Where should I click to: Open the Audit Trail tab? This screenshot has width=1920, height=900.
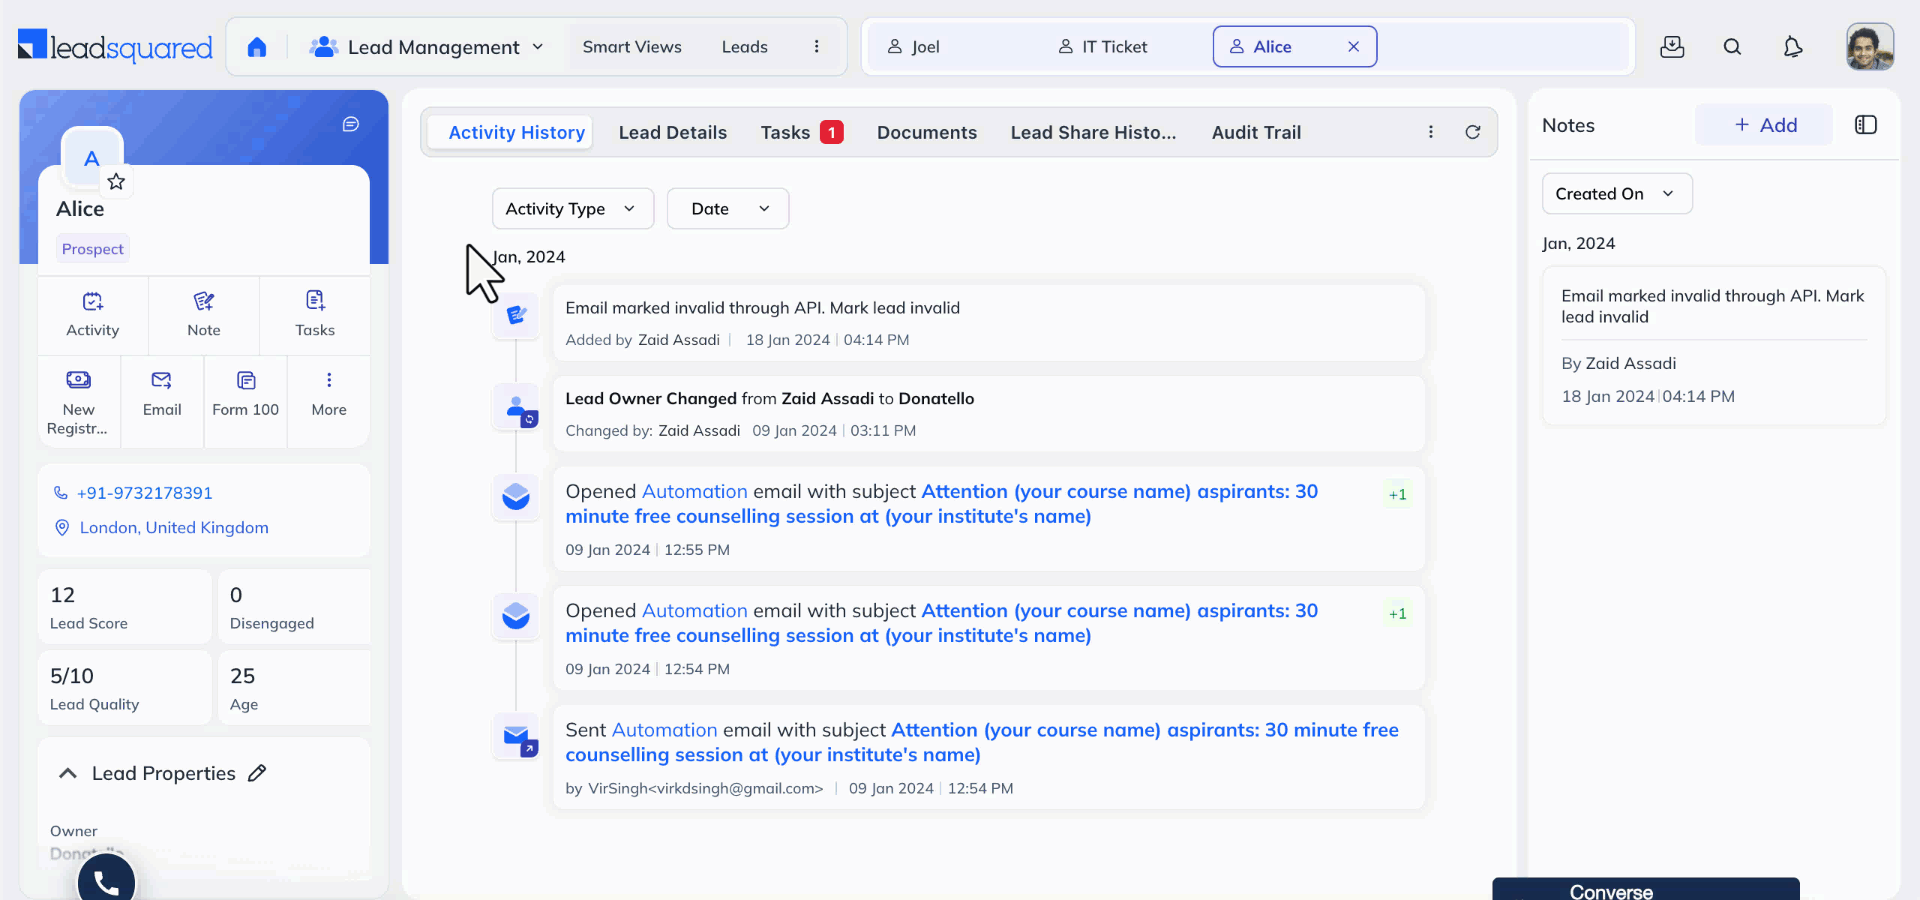pyautogui.click(x=1256, y=133)
